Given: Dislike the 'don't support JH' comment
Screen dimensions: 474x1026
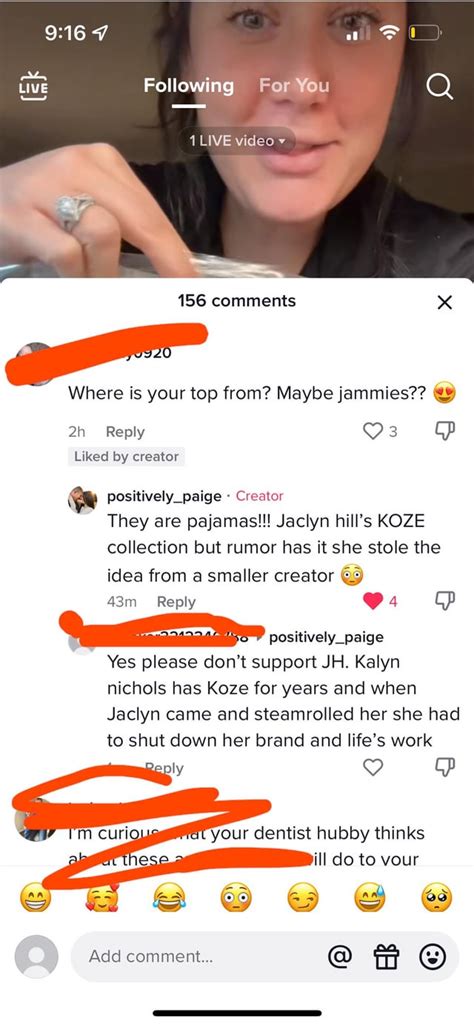Looking at the screenshot, I should (446, 768).
